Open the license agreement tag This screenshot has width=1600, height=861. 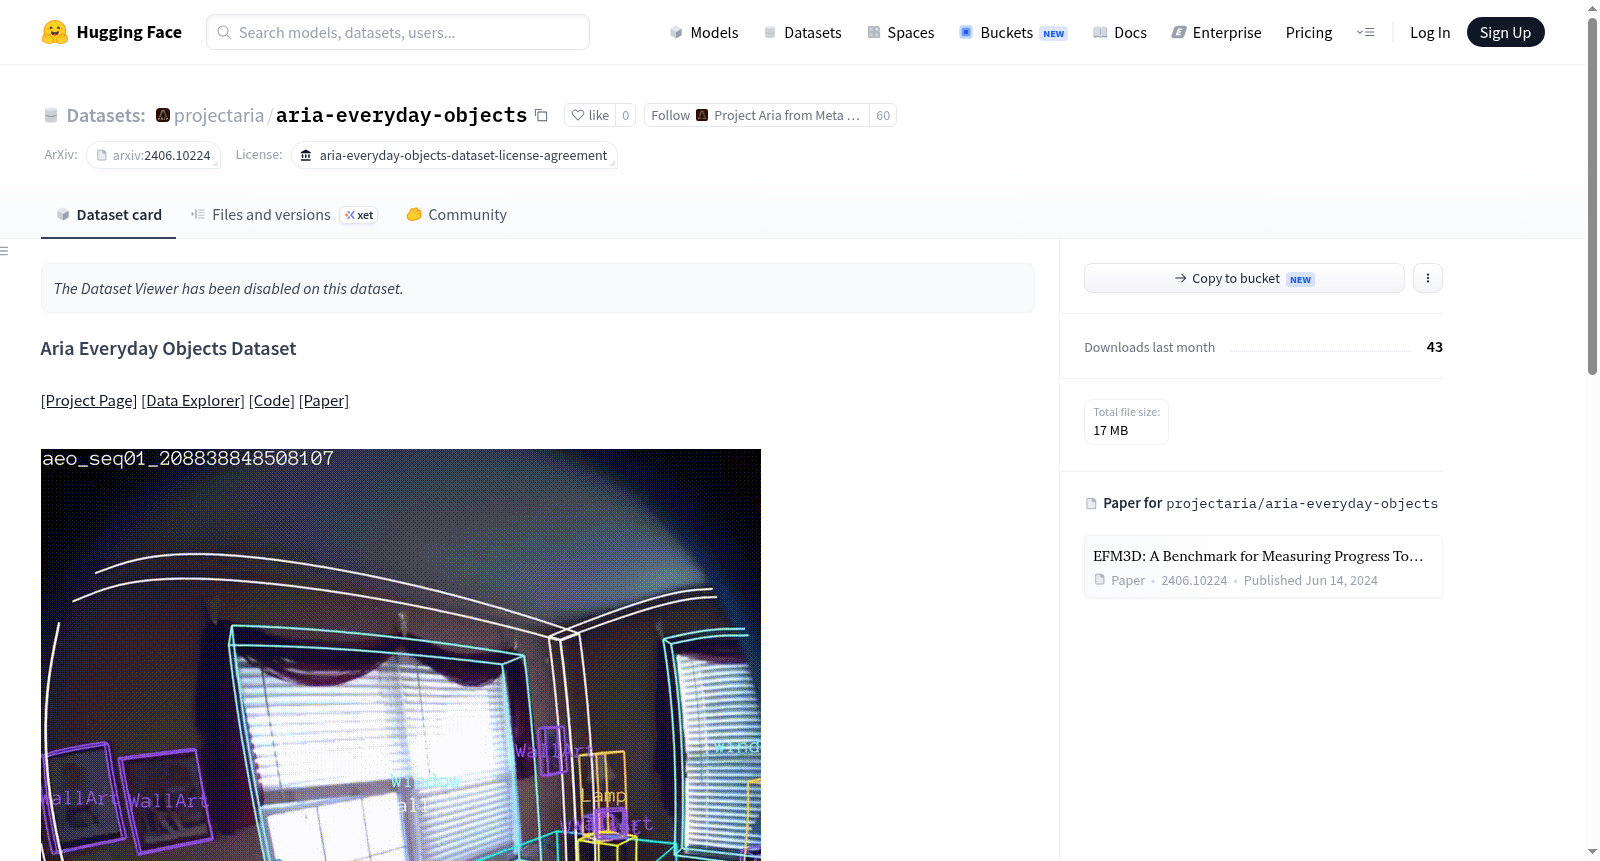click(x=454, y=155)
